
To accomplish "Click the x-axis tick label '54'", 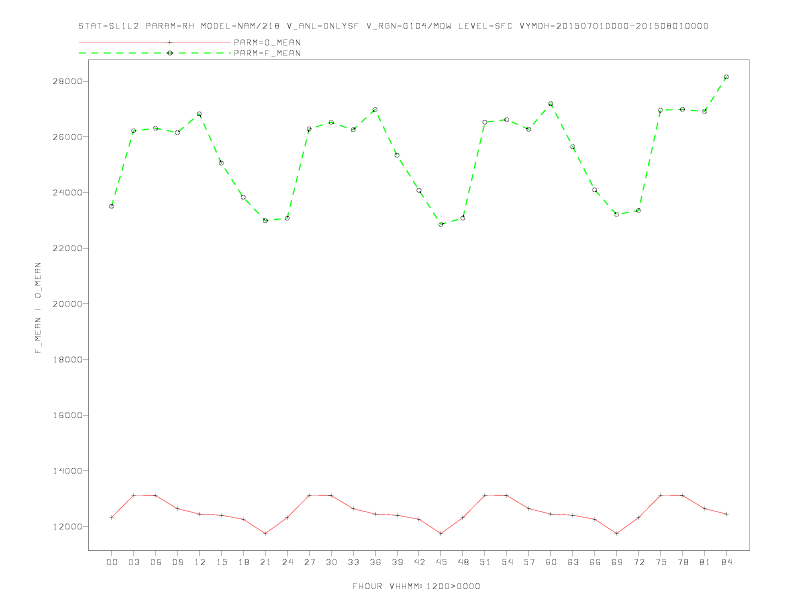I will click(507, 562).
